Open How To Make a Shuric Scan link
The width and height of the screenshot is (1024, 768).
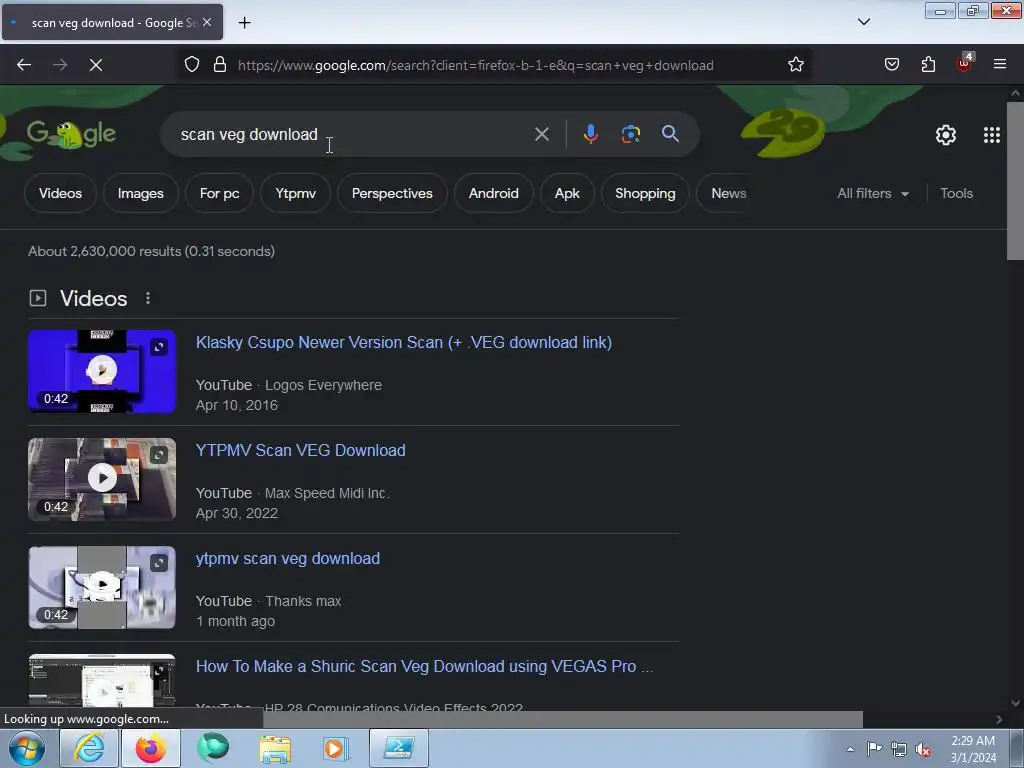[424, 666]
